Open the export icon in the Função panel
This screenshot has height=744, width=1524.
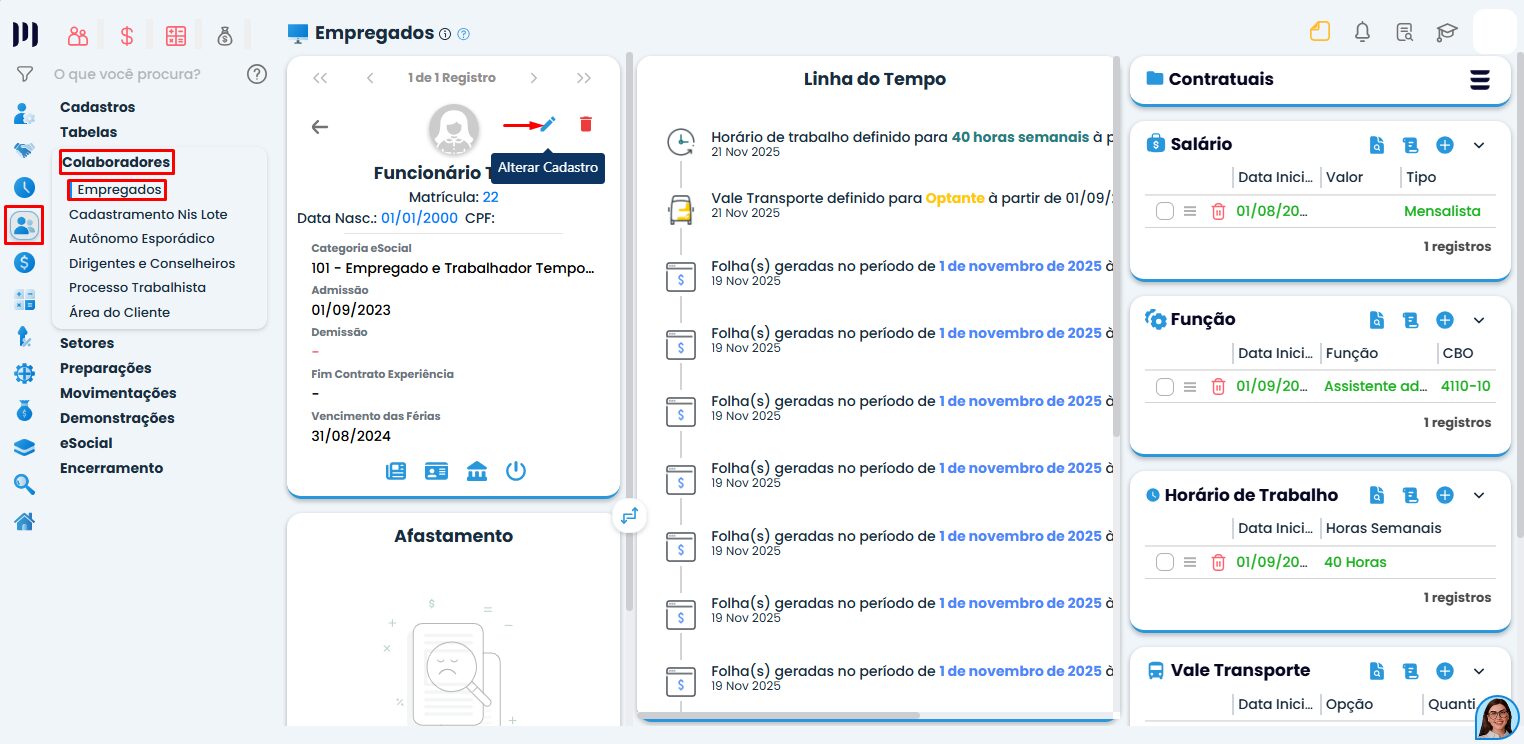[x=1410, y=320]
